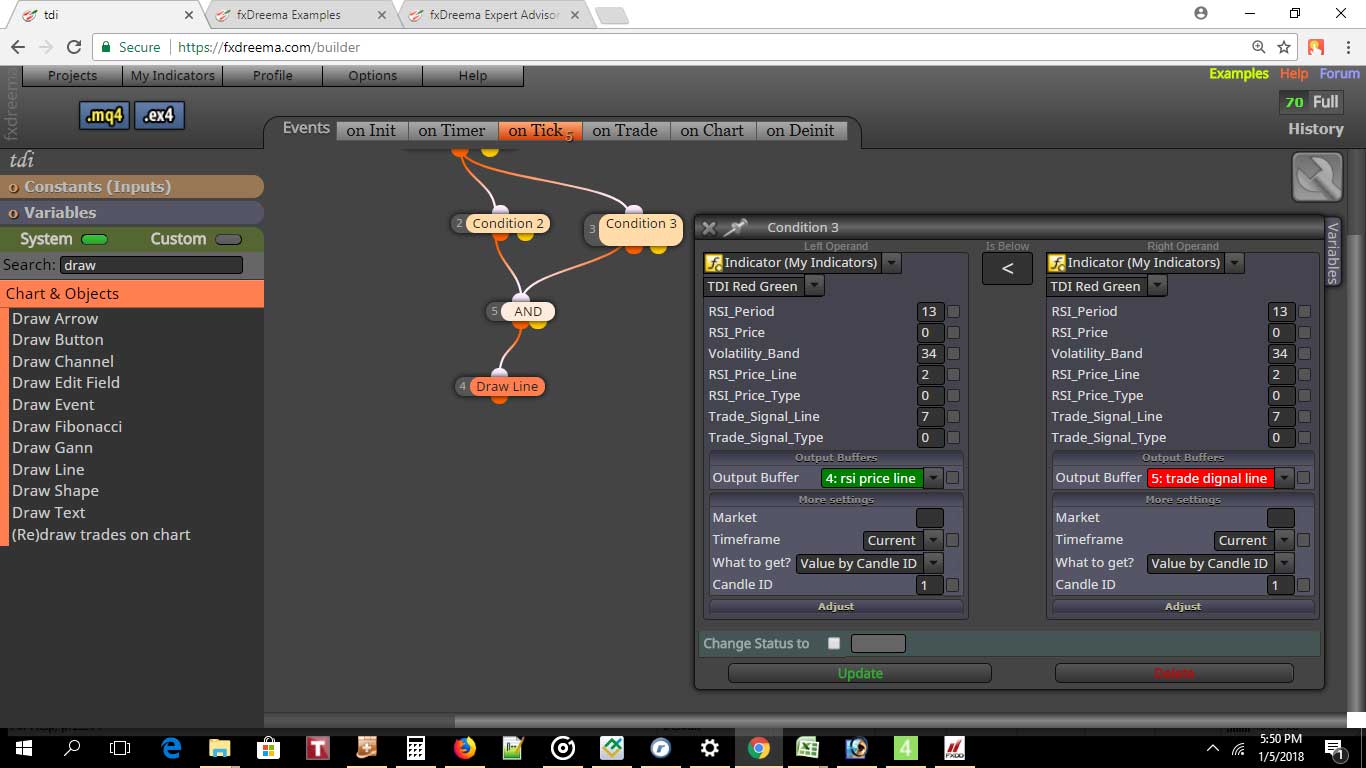The height and width of the screenshot is (768, 1366).
Task: Click the left operand indicator function icon
Action: click(x=714, y=263)
